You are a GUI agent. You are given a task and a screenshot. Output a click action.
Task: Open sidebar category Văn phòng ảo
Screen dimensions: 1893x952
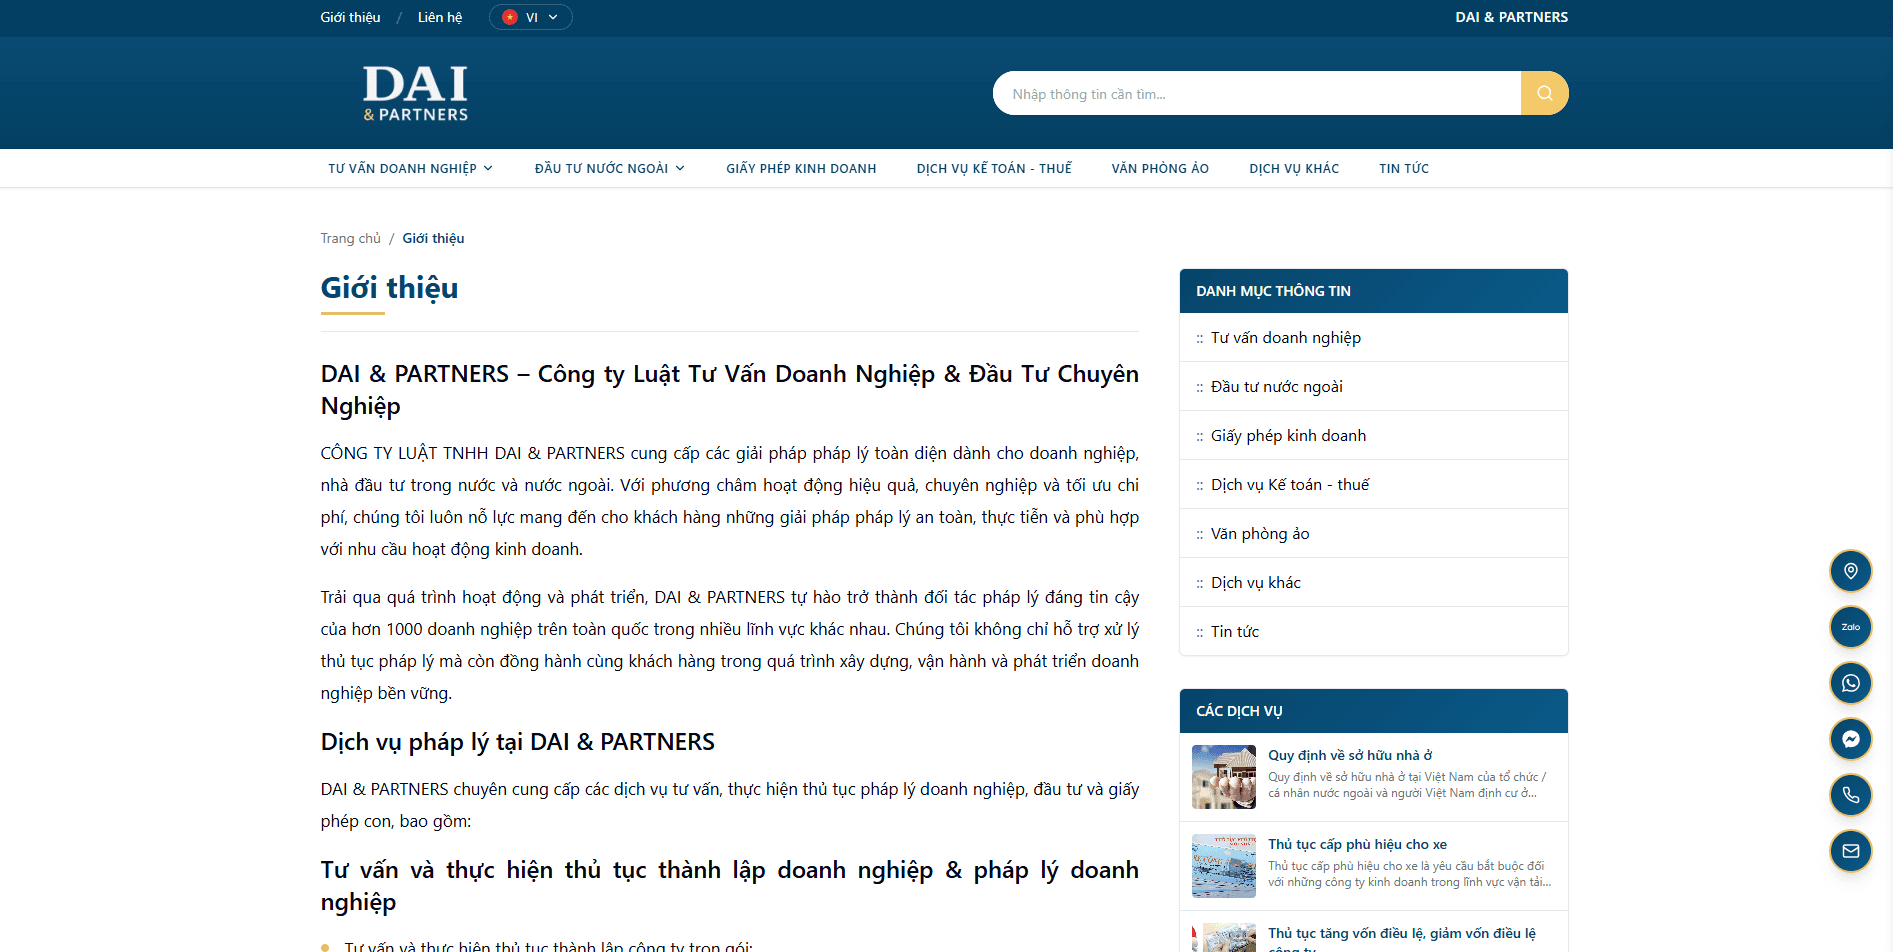[1374, 534]
